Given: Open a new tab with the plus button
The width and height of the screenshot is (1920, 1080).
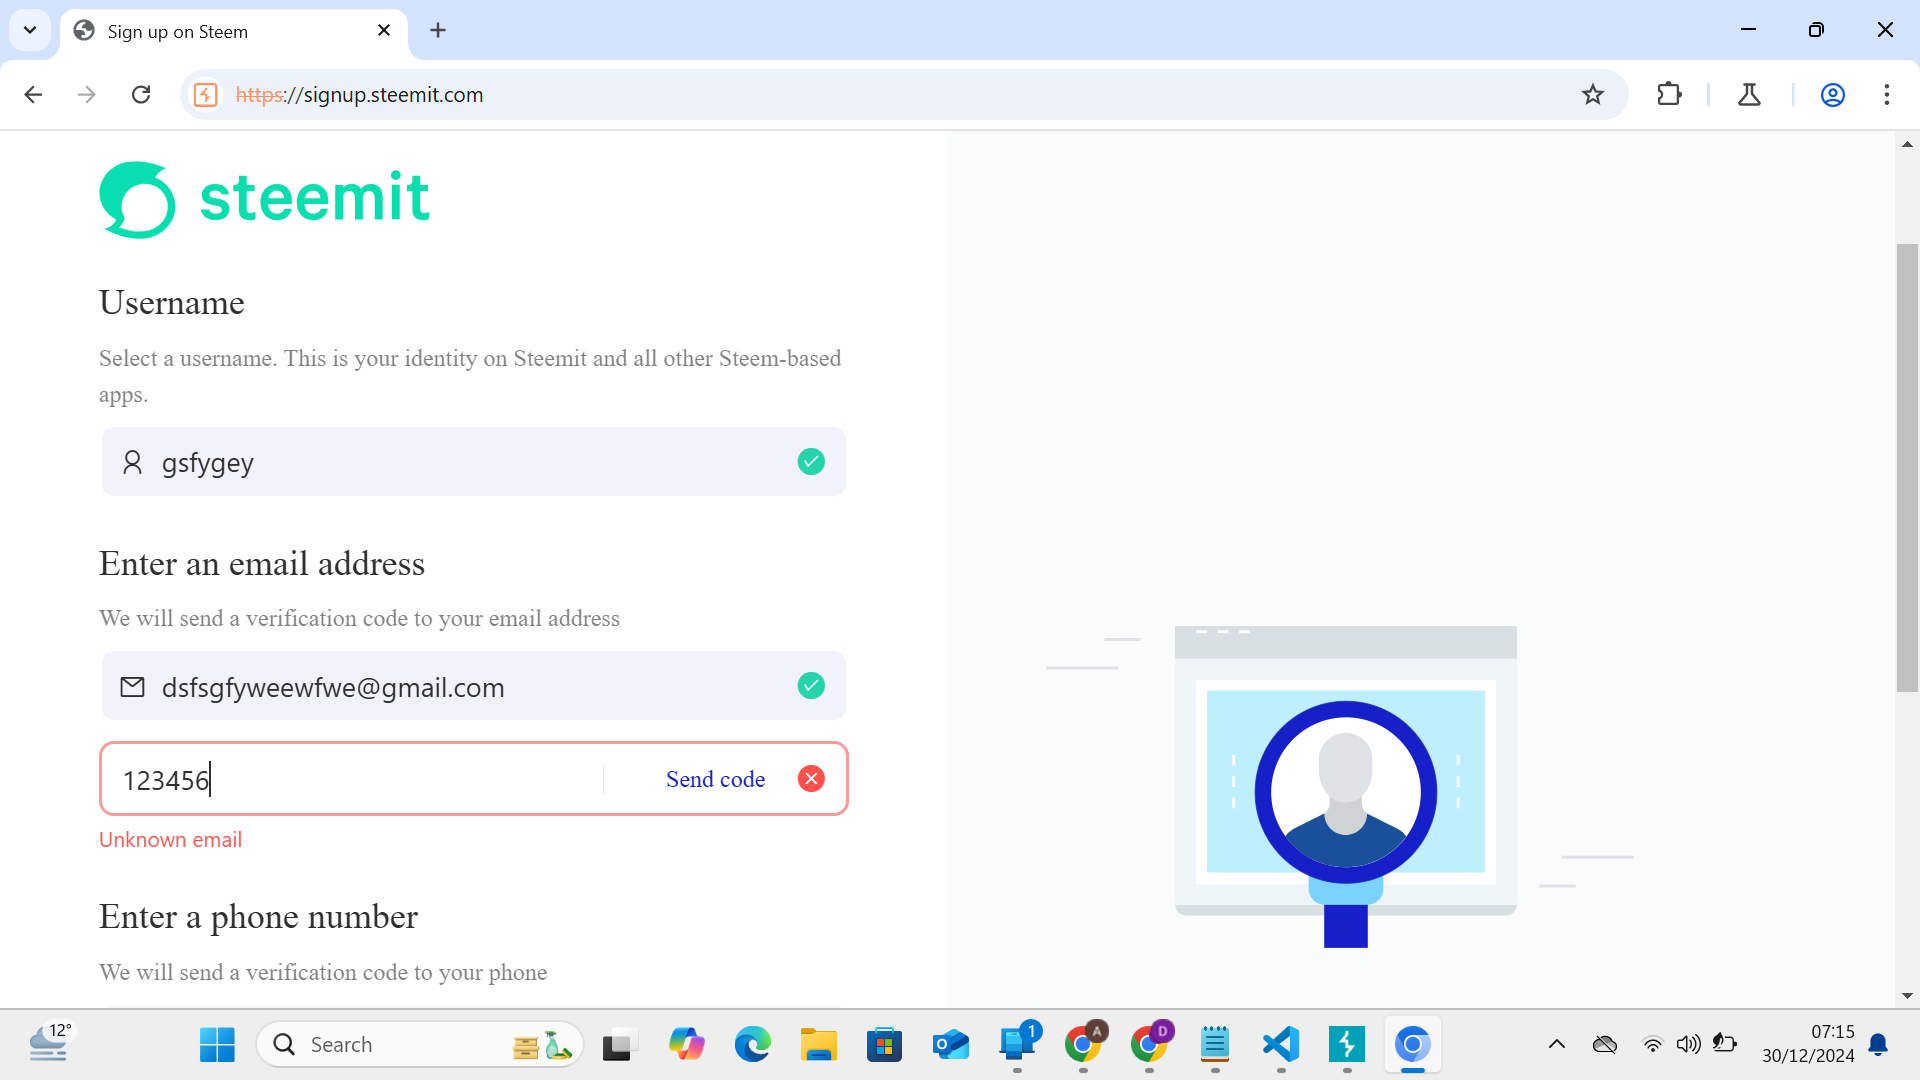Looking at the screenshot, I should tap(437, 30).
